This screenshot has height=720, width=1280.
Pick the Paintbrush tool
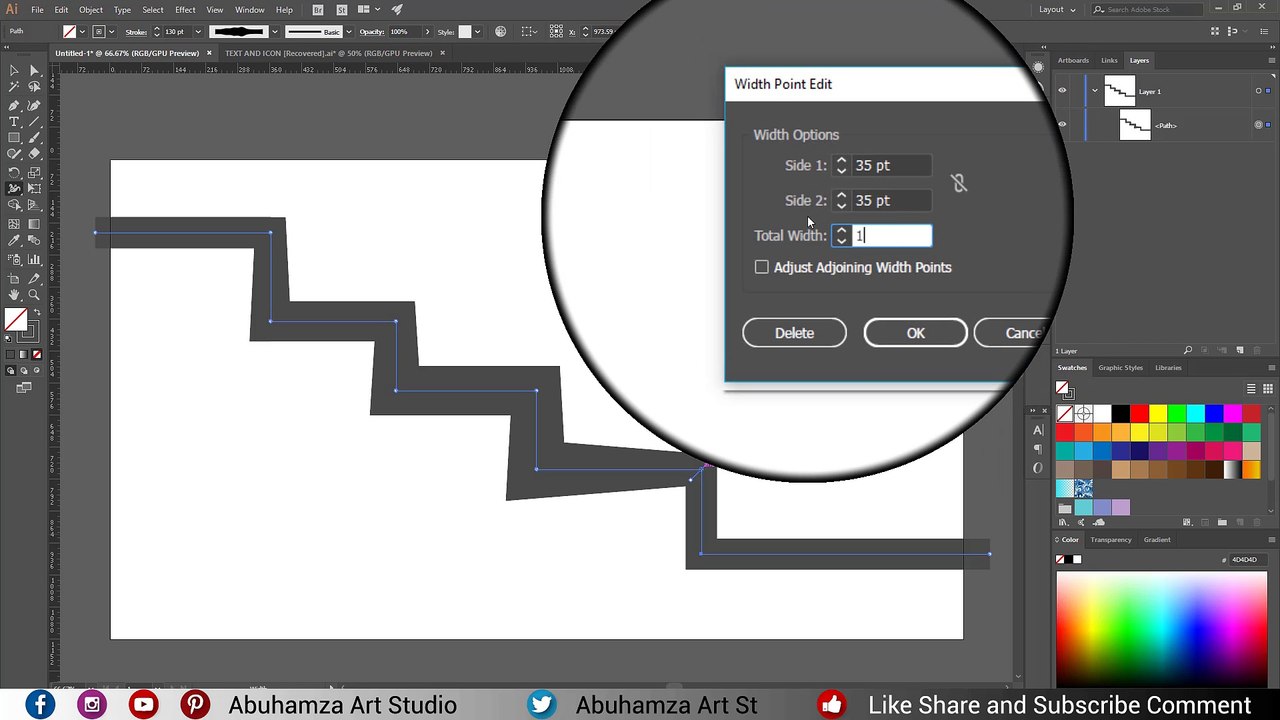click(34, 138)
